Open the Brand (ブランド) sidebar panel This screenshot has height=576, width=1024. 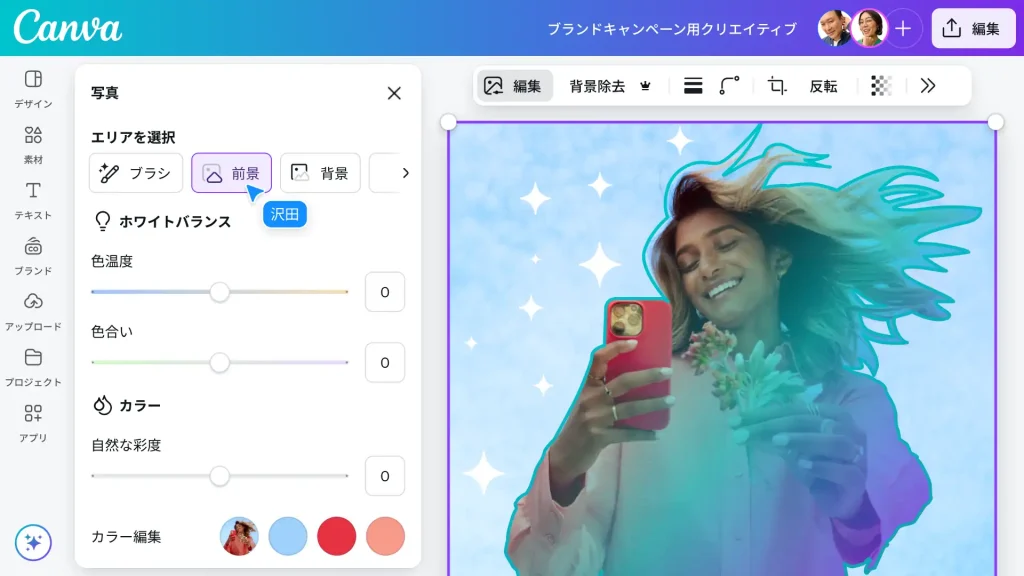(x=33, y=254)
